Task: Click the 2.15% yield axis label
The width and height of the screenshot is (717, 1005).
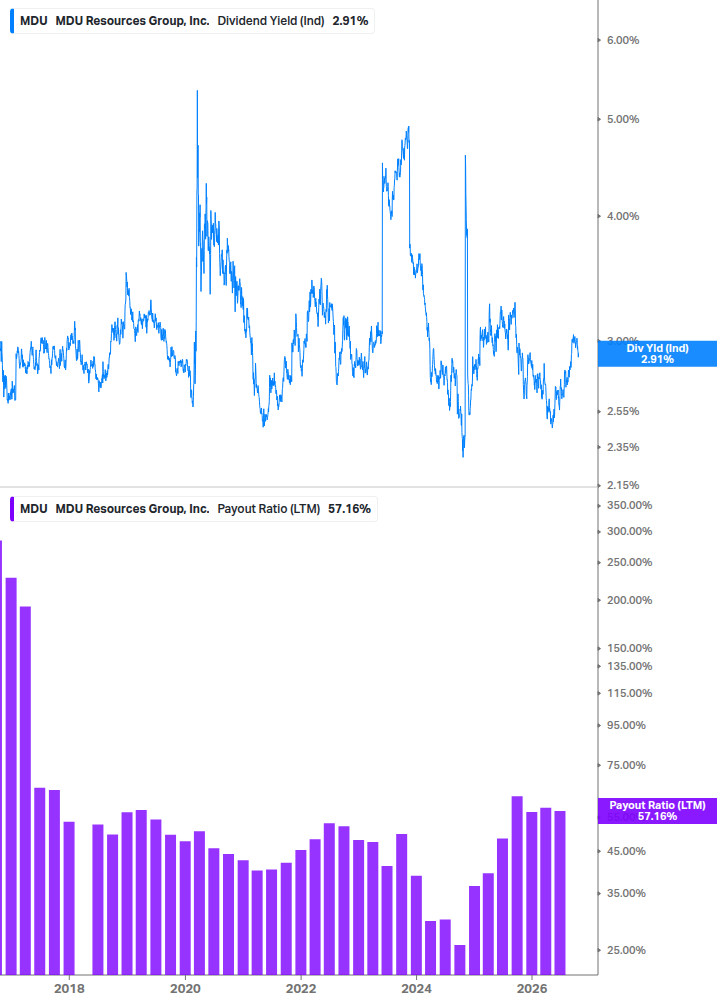Action: pos(623,485)
